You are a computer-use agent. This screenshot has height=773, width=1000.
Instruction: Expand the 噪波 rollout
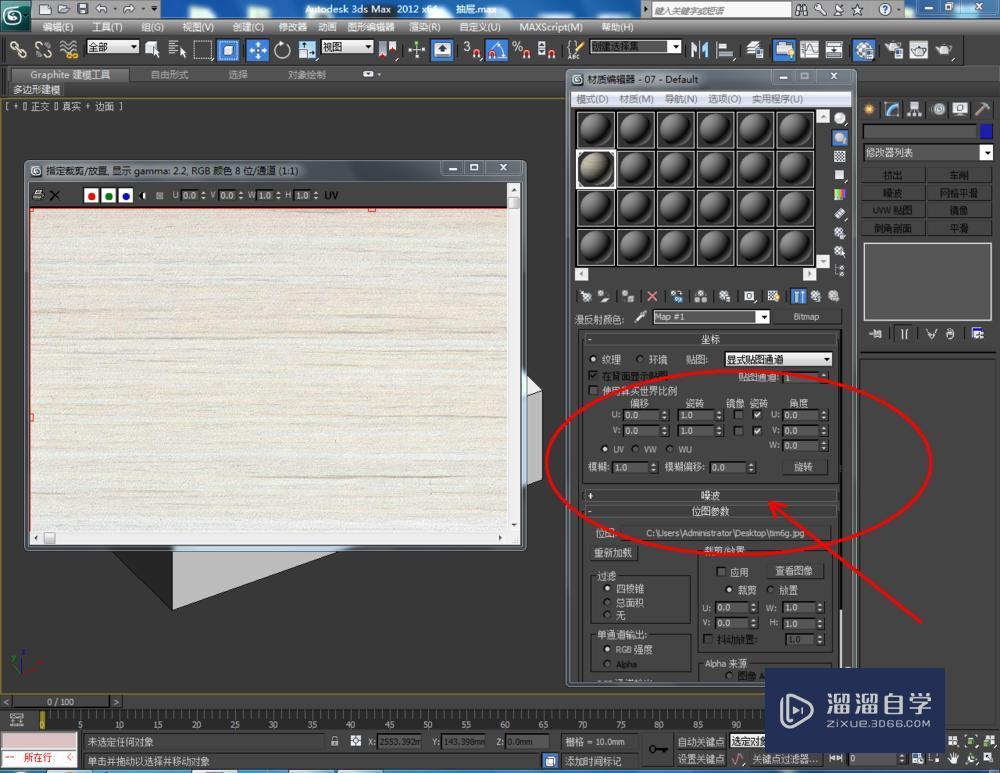[710, 494]
